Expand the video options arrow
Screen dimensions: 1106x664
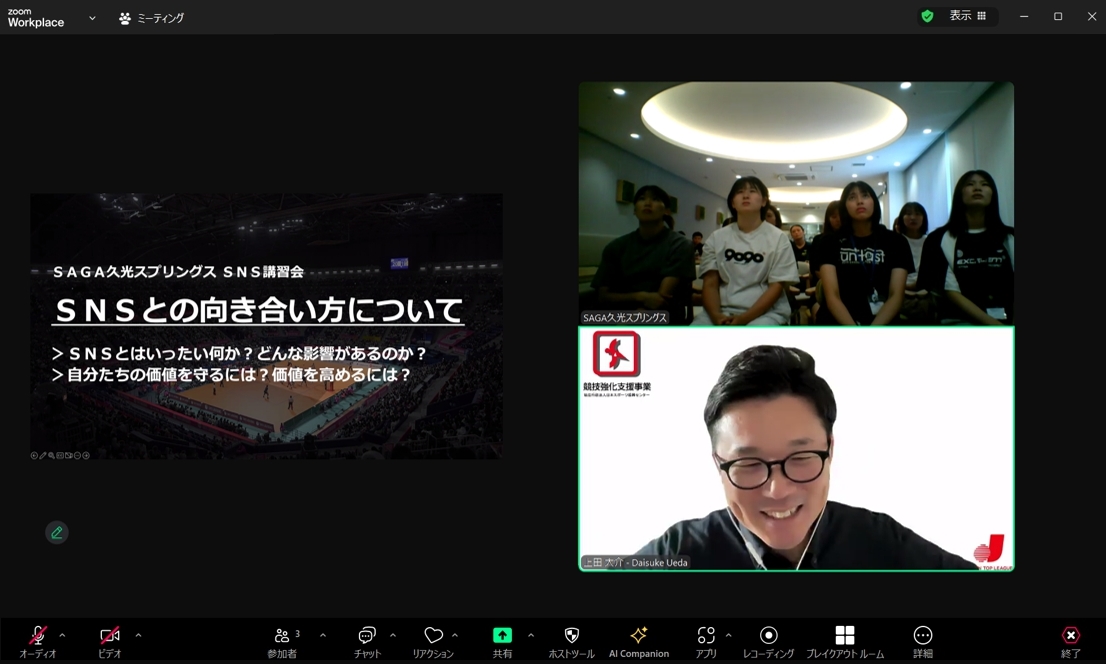[x=138, y=635]
